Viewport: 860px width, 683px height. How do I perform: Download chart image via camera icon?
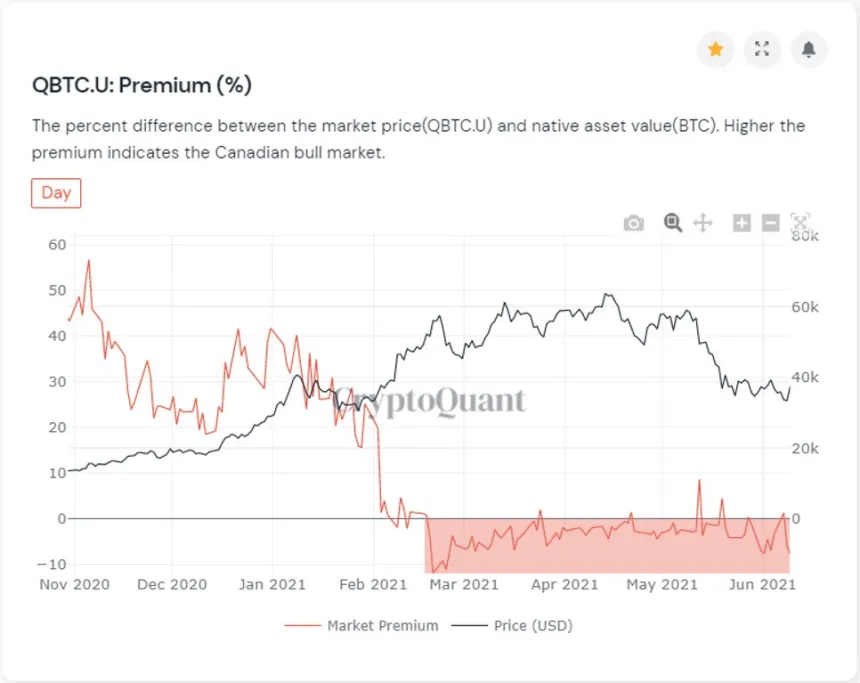pos(633,222)
